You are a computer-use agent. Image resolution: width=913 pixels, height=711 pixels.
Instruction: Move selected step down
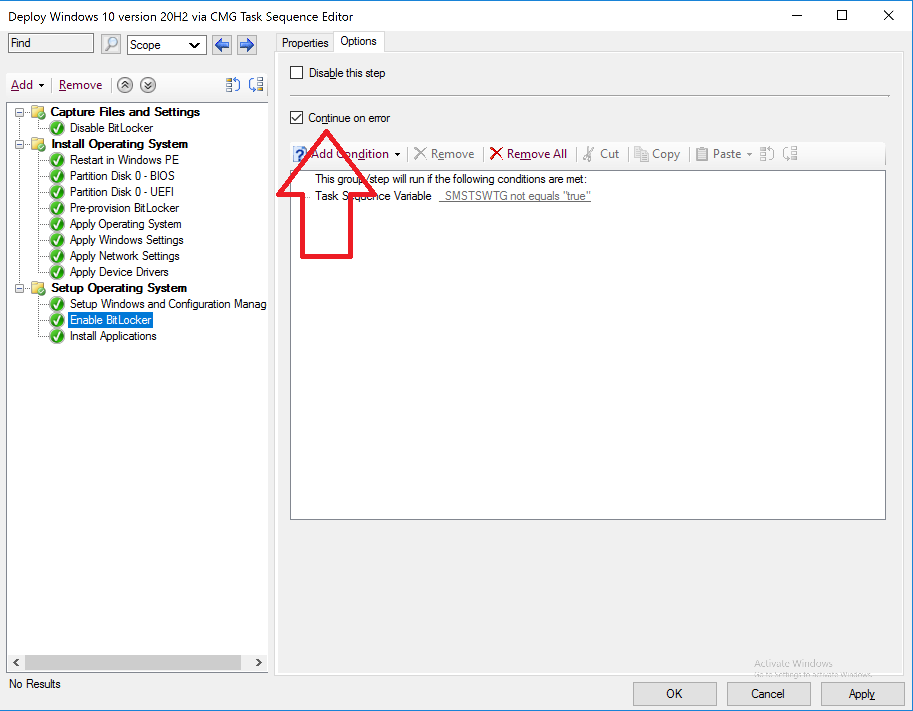pyautogui.click(x=148, y=85)
